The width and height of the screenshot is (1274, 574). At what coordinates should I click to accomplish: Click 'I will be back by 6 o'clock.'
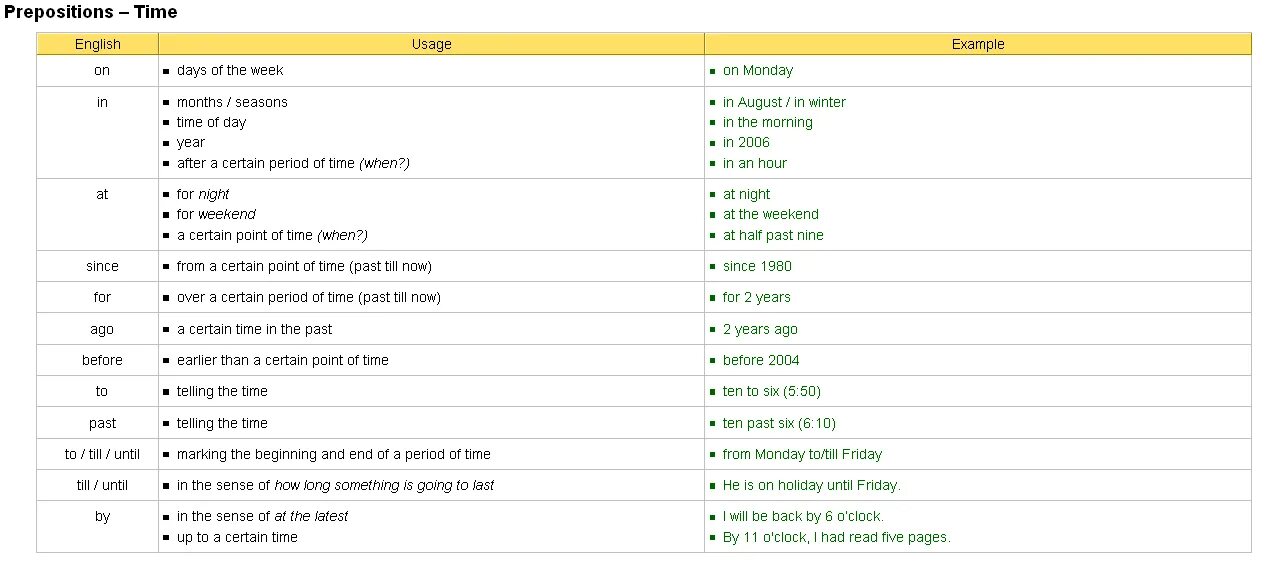[803, 517]
